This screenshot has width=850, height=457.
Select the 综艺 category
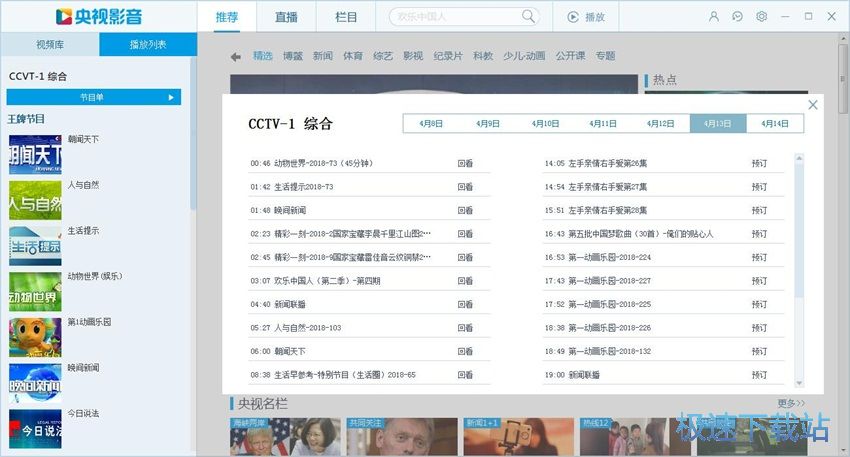point(383,56)
